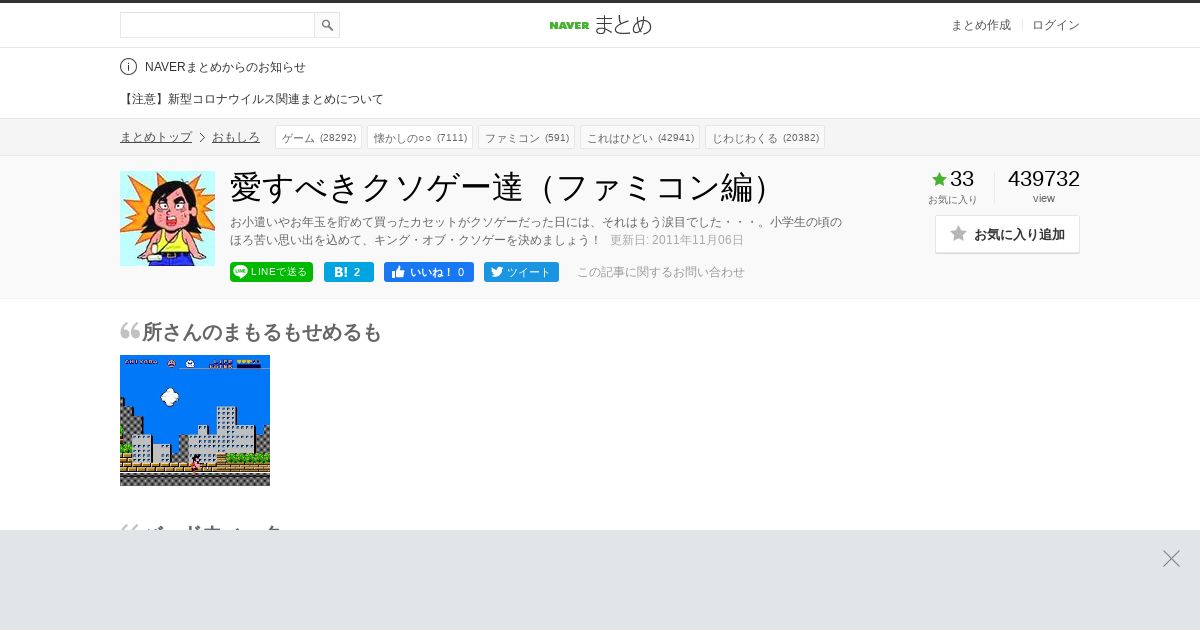Click inside the search text field
1200x630 pixels.
(217, 25)
